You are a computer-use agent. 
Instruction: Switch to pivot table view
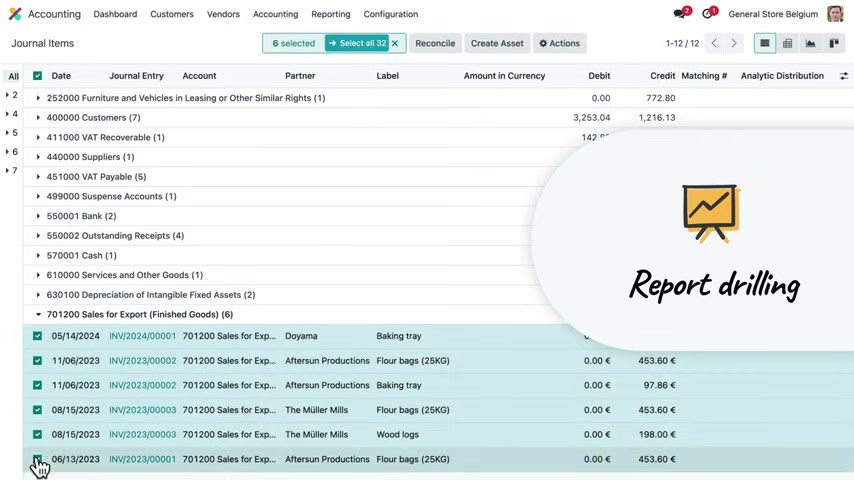(788, 43)
